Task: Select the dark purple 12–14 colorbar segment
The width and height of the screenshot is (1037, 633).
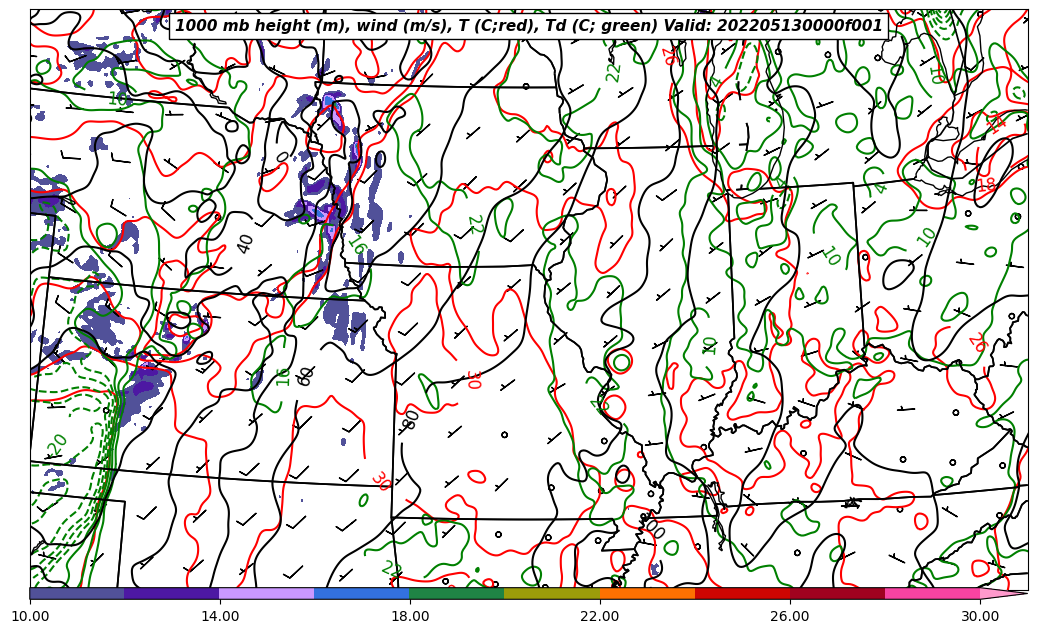Action: [172, 594]
